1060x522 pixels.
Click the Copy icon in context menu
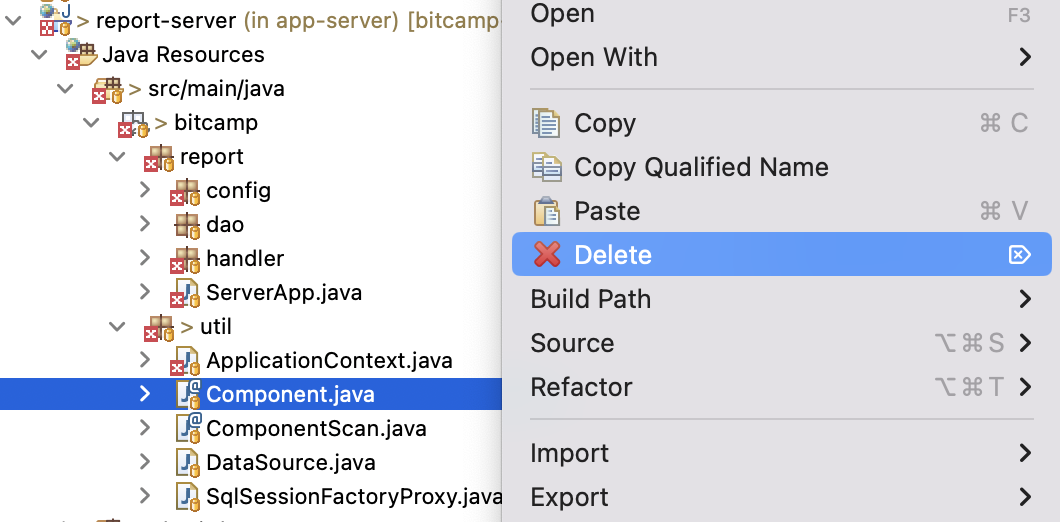[546, 123]
